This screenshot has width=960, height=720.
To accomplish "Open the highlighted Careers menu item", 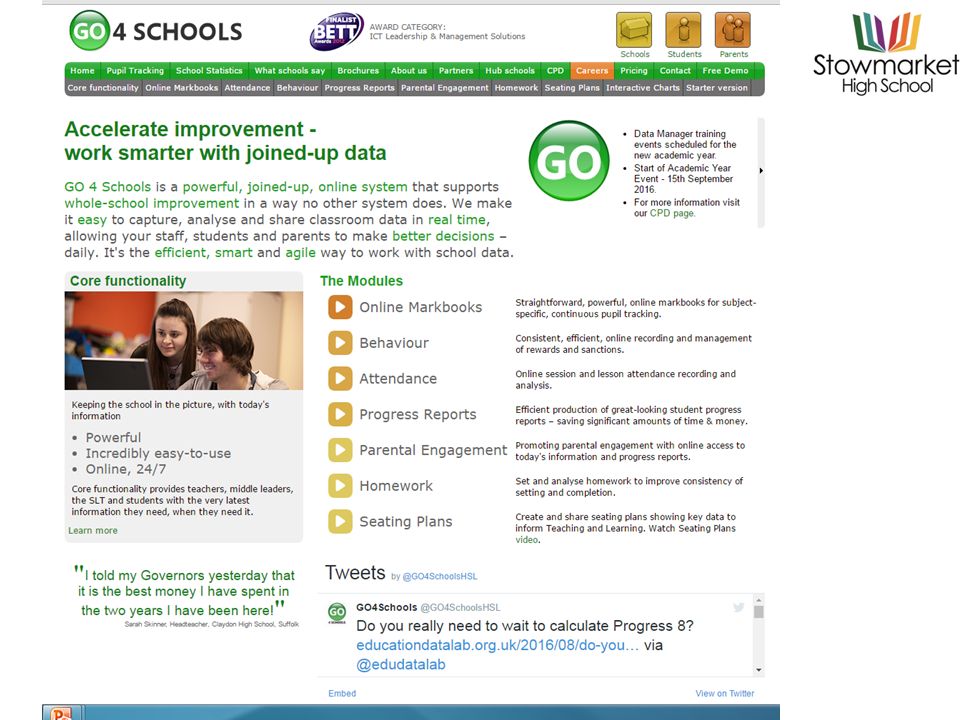I will (592, 70).
